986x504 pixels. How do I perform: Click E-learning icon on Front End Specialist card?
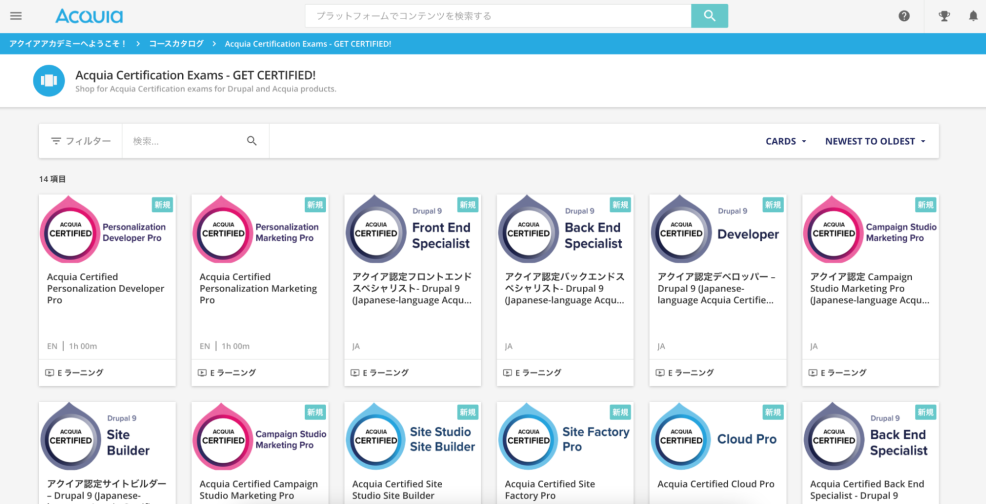click(355, 372)
